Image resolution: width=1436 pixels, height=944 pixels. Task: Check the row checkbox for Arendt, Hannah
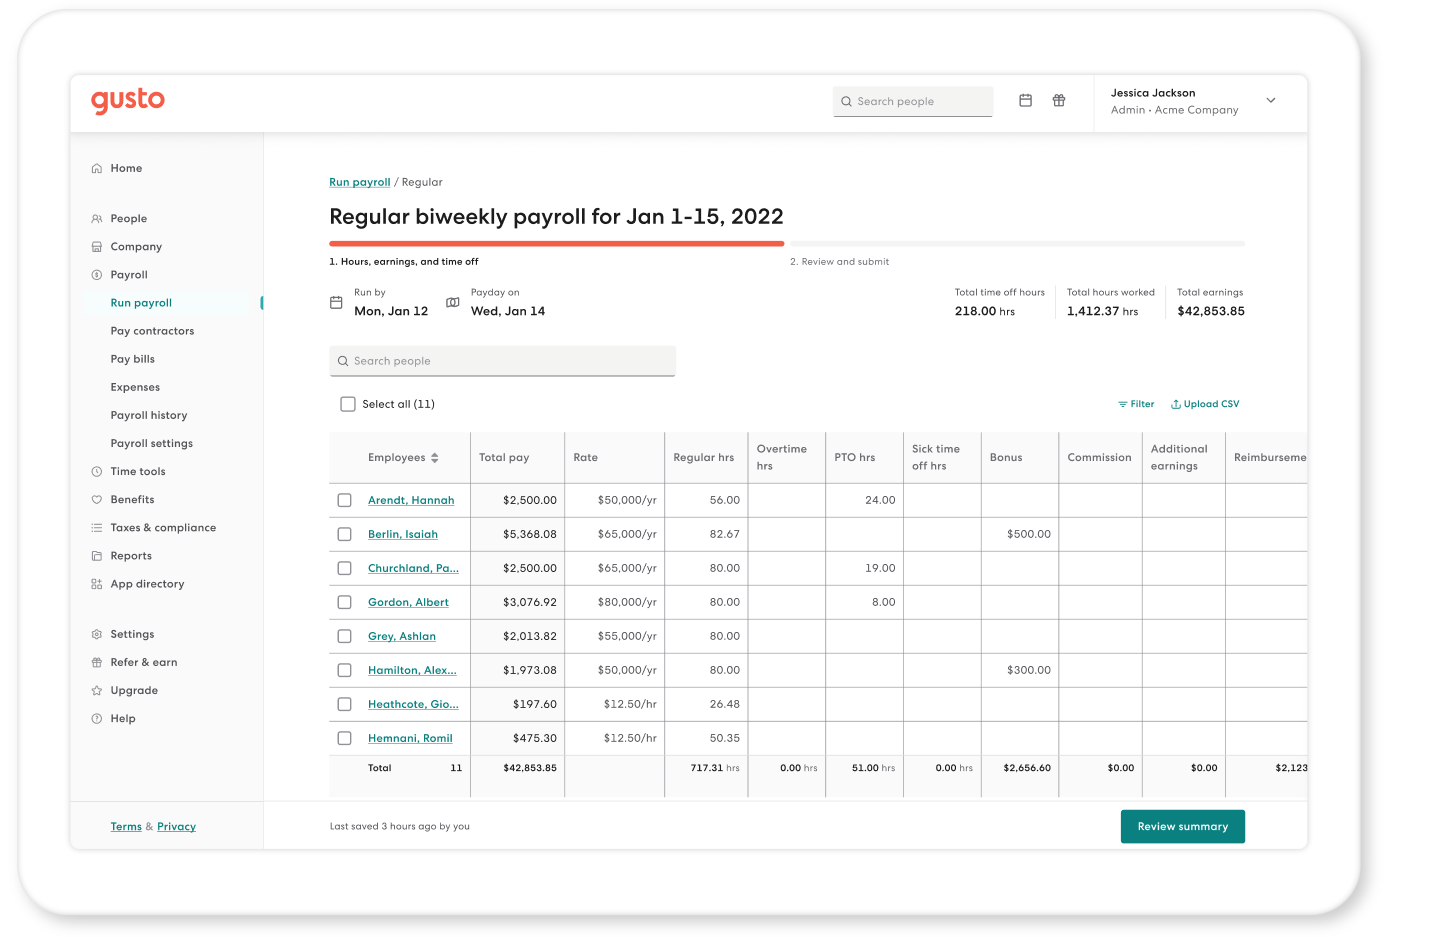coord(344,500)
